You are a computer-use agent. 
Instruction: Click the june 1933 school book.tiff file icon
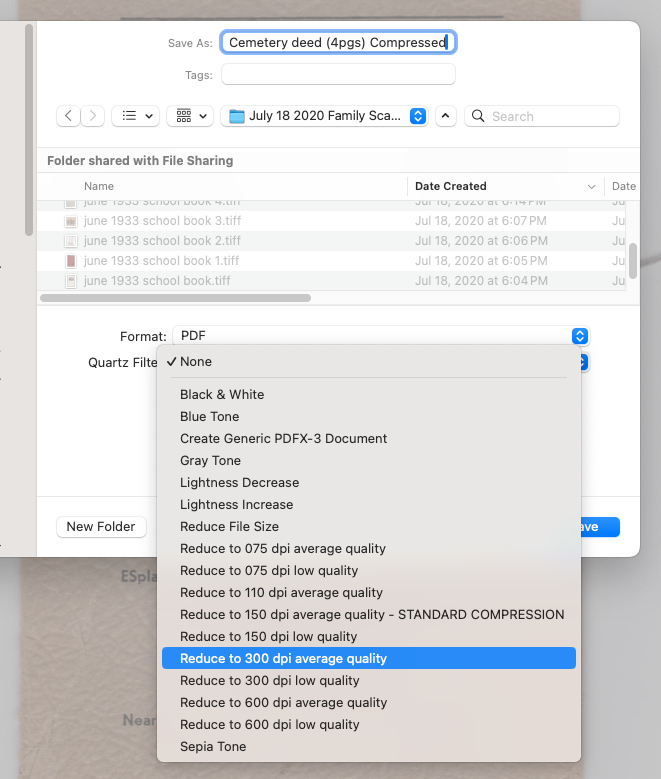click(x=71, y=281)
